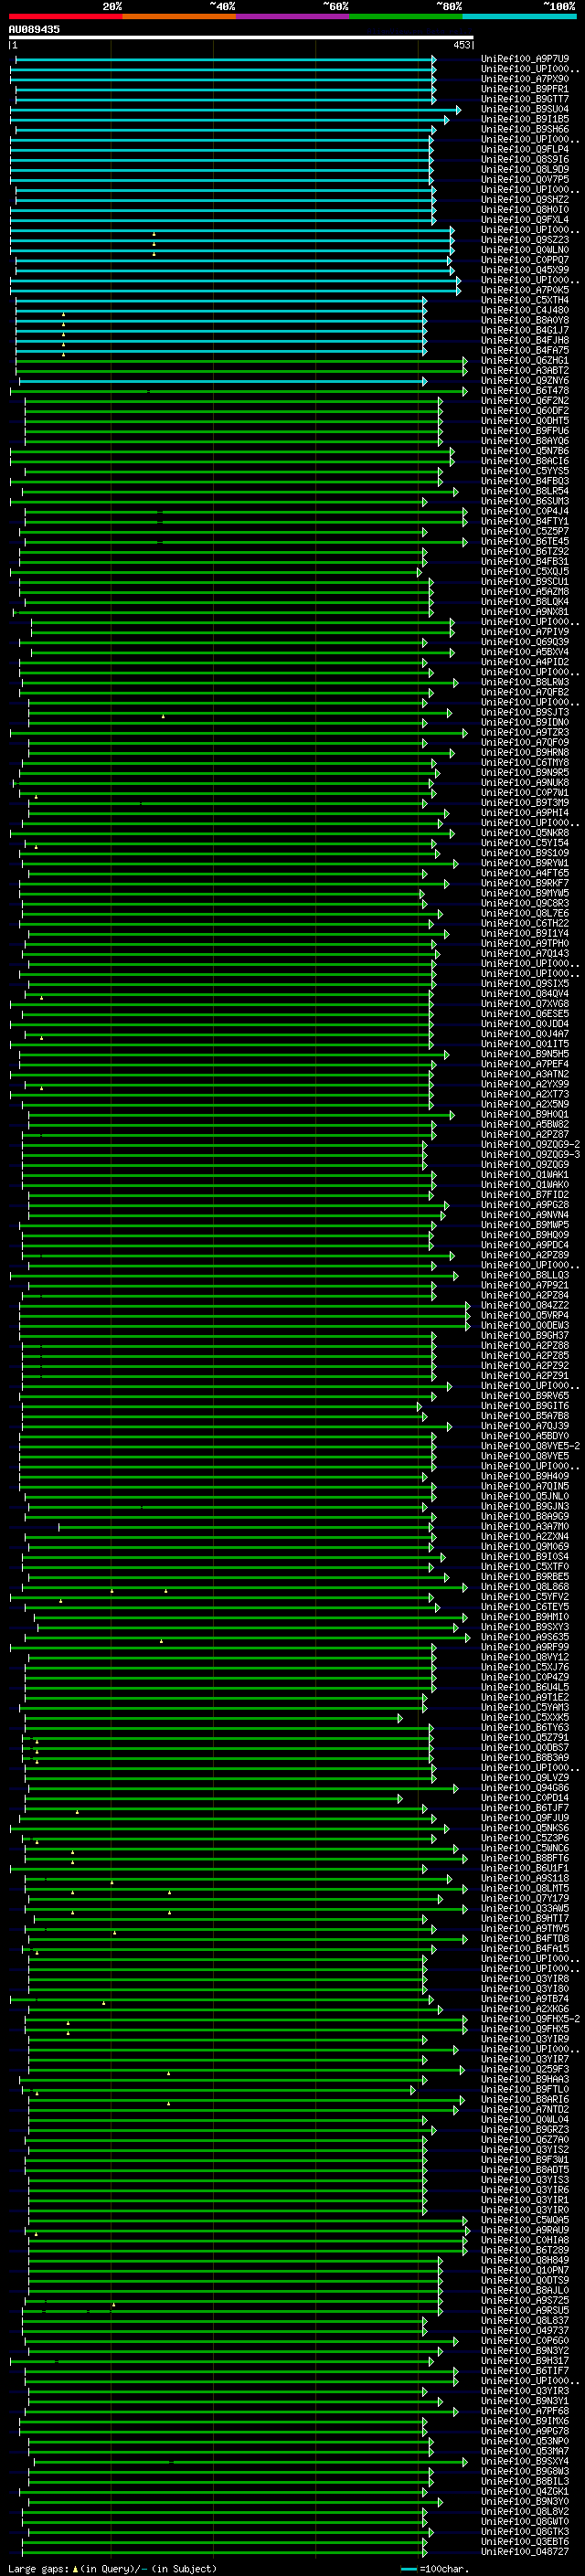Select the UniRef100_Q5VRP4 hit label
This screenshot has height=2576, width=585.
pos(525,1315)
